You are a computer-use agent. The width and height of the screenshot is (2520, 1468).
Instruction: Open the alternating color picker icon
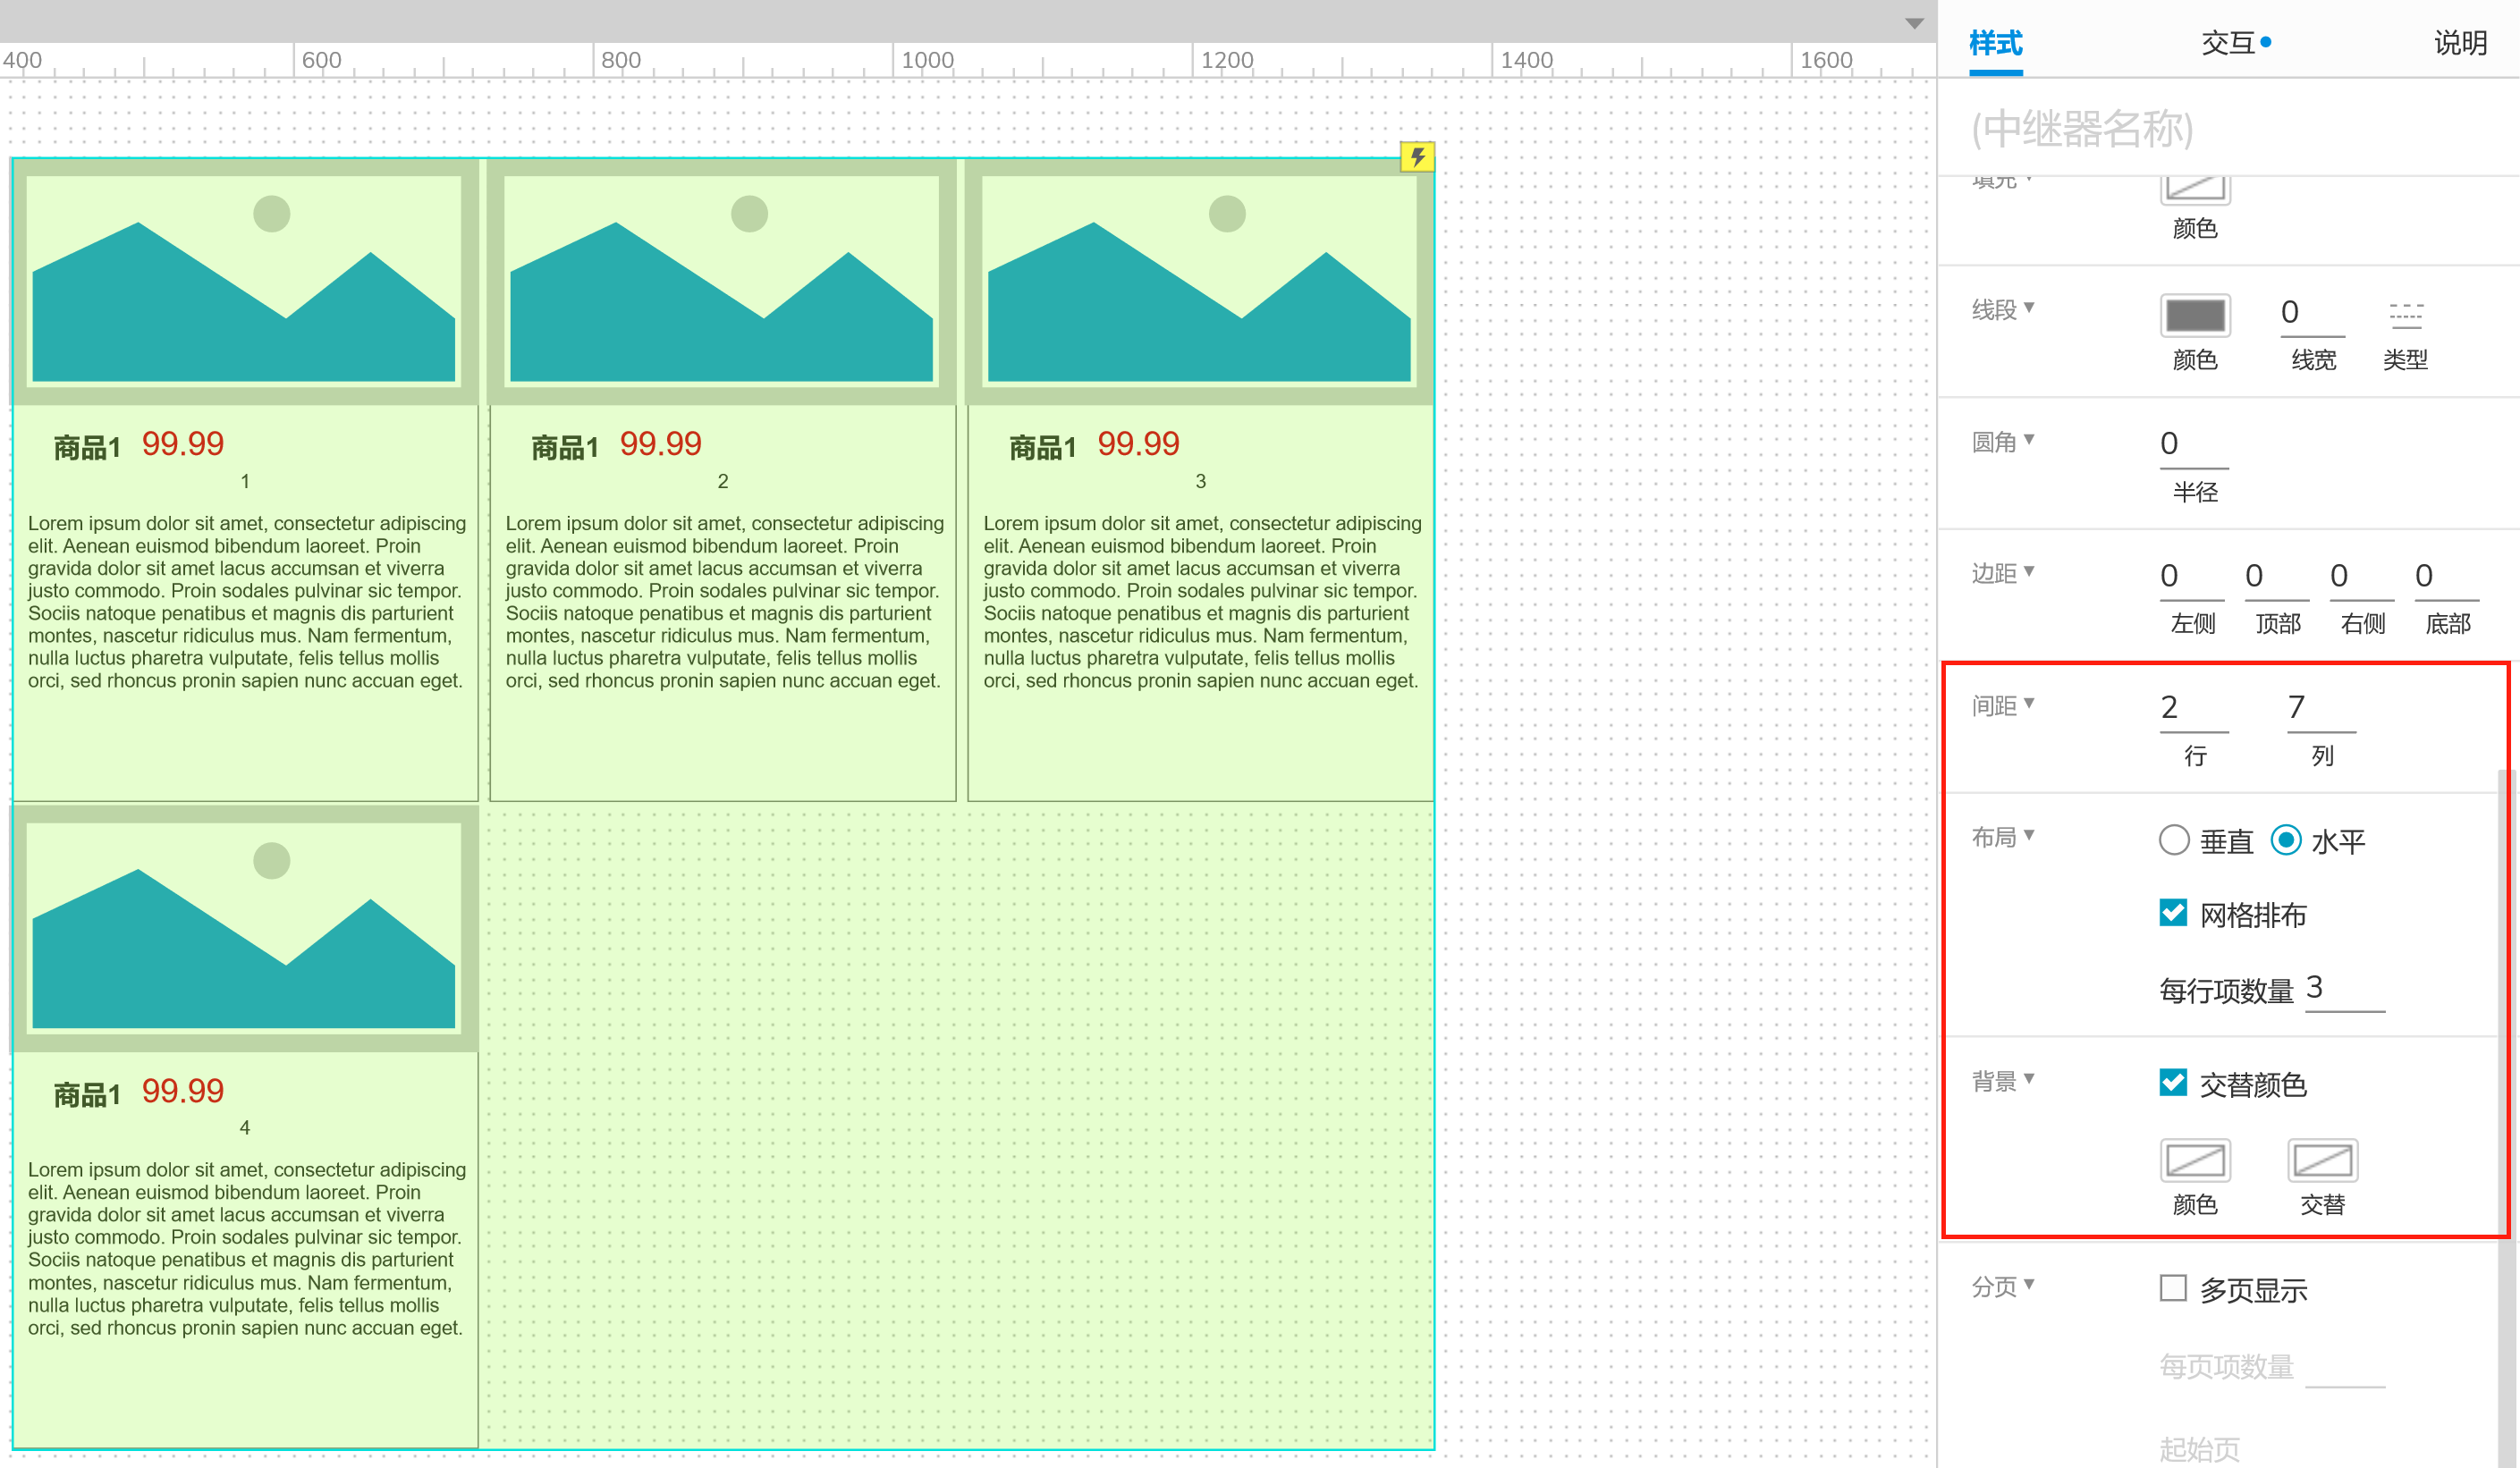click(x=2322, y=1161)
